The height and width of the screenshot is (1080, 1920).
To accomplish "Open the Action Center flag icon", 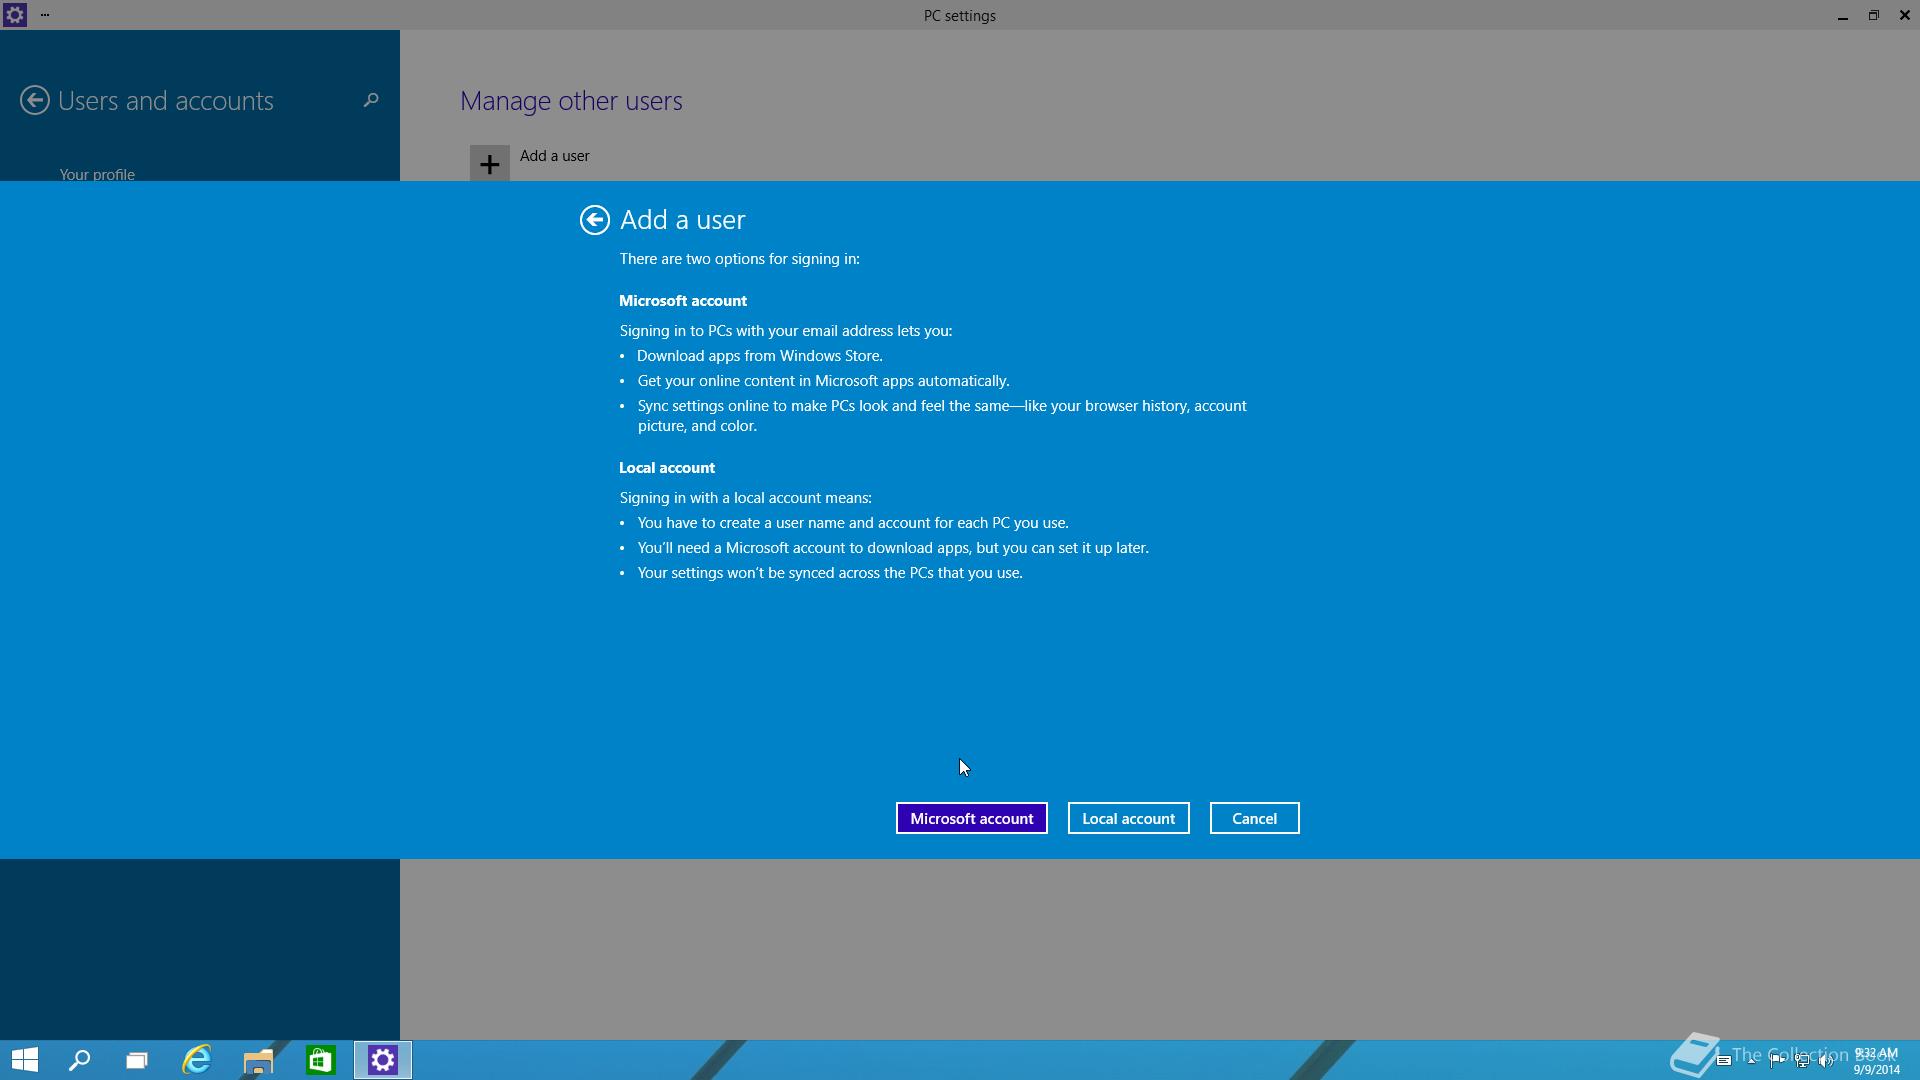I will coord(1777,1060).
